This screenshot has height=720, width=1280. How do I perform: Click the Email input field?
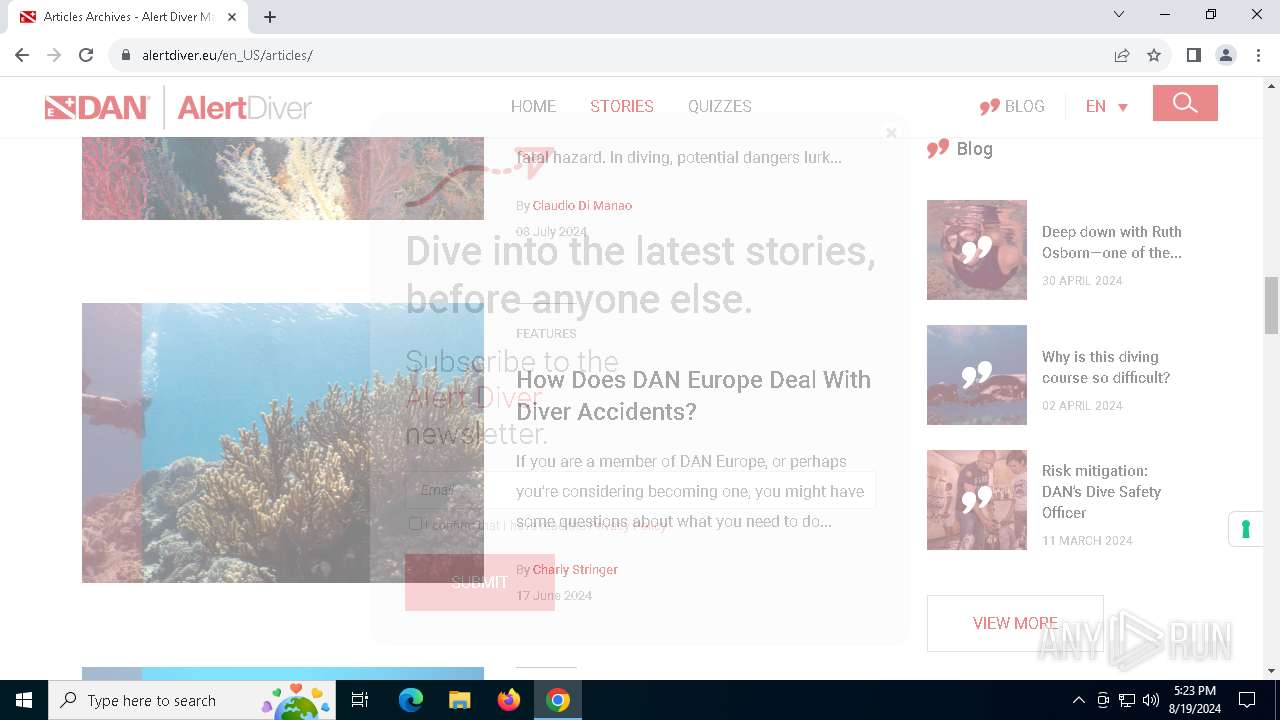point(640,490)
